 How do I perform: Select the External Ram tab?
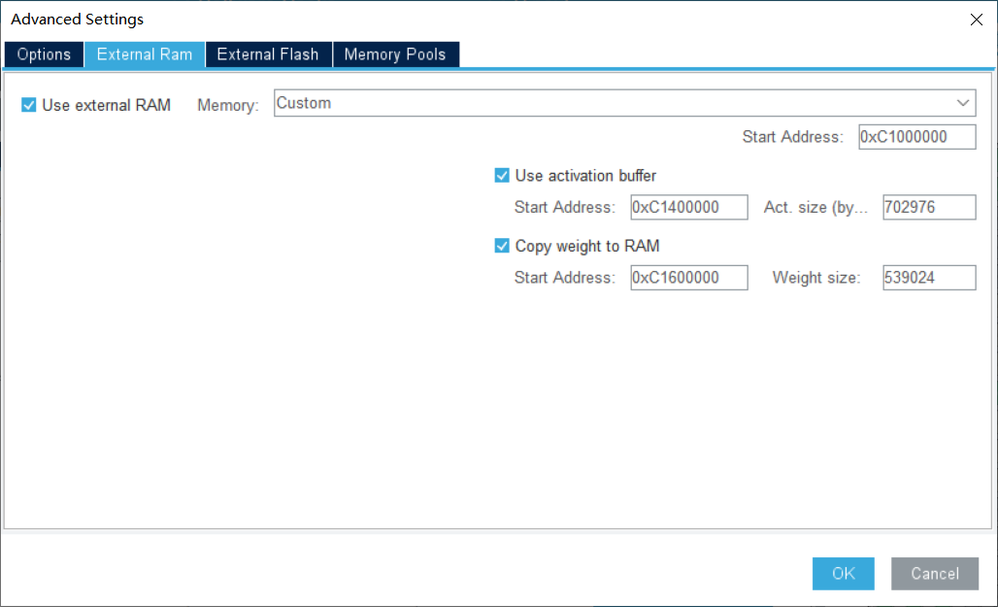[x=144, y=55]
